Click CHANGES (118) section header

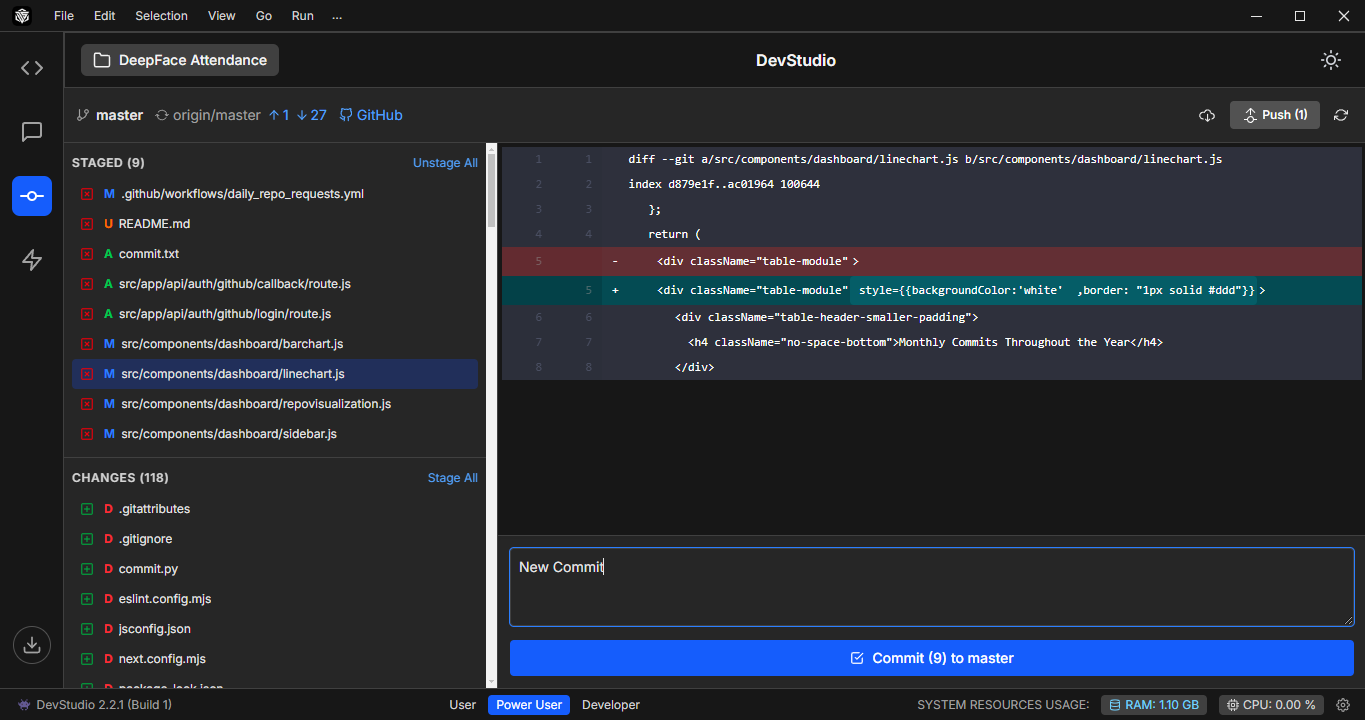(x=120, y=478)
